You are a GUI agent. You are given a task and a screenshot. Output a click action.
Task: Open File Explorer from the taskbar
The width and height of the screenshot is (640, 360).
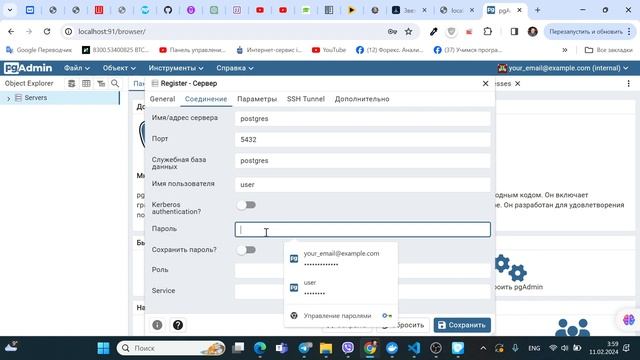pyautogui.click(x=326, y=348)
